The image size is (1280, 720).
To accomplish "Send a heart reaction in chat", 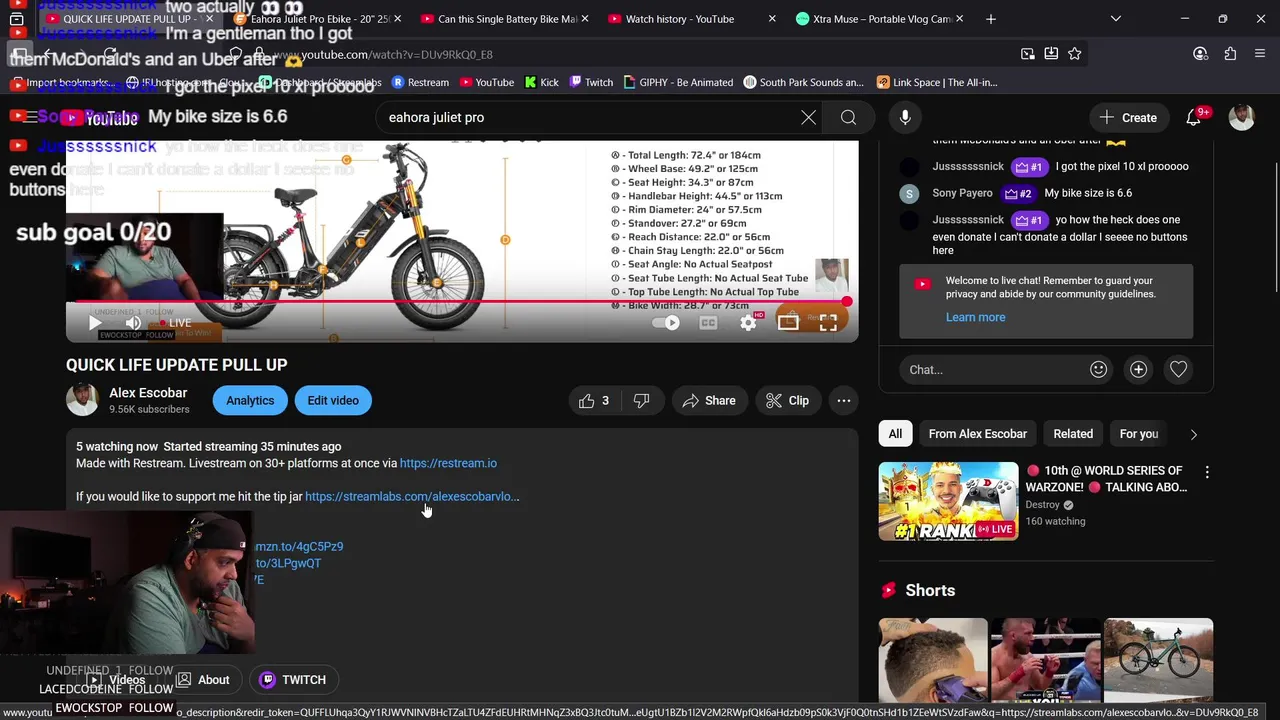I will pyautogui.click(x=1178, y=370).
